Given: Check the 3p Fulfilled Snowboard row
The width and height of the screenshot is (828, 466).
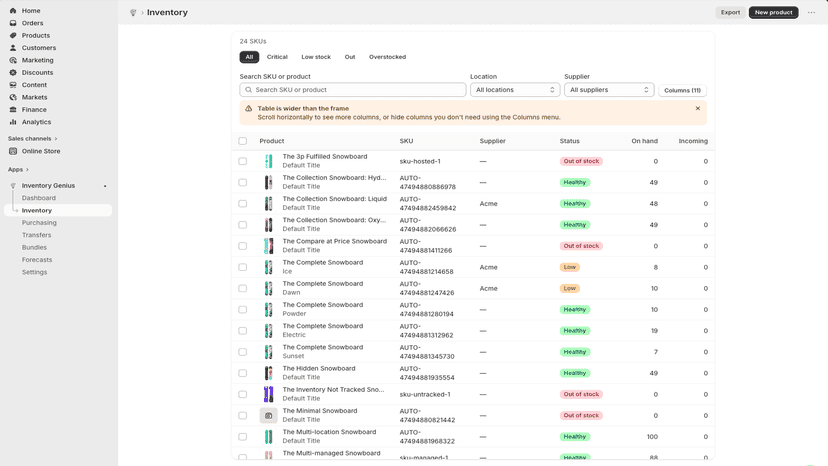Looking at the screenshot, I should click(242, 161).
